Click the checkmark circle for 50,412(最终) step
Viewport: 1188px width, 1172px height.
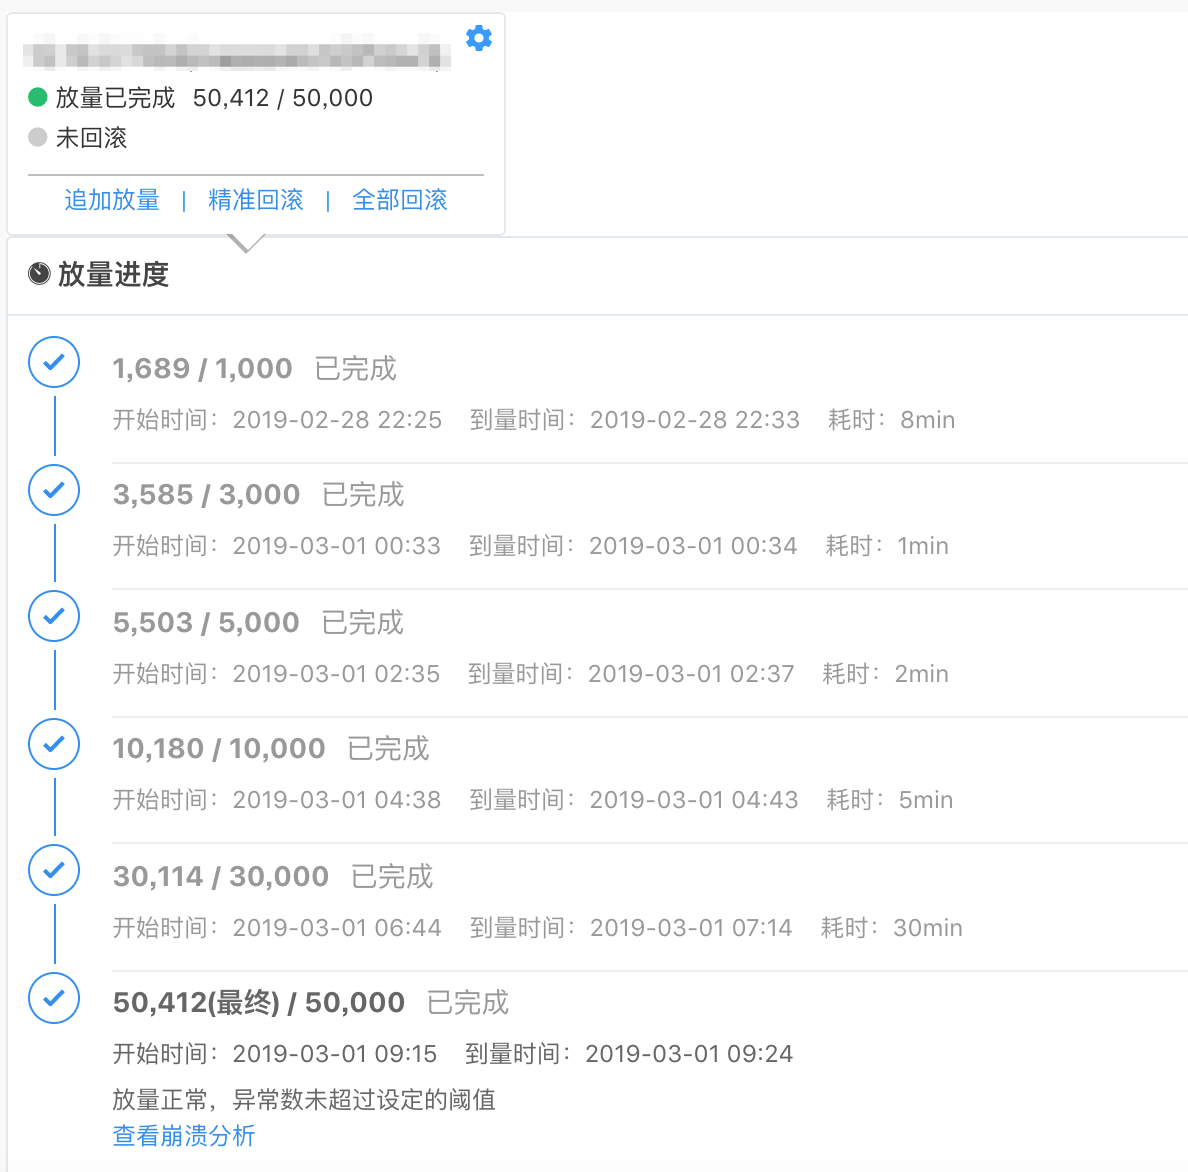click(54, 998)
